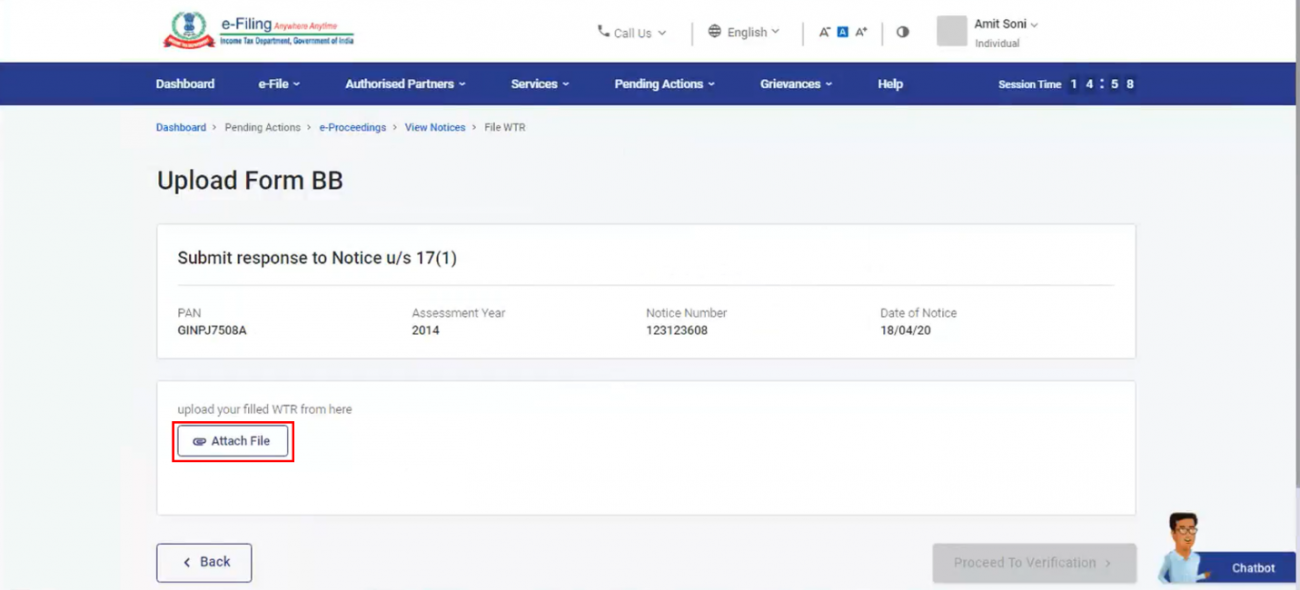Click the blue default font size icon
Image resolution: width=1300 pixels, height=590 pixels.
[x=841, y=31]
